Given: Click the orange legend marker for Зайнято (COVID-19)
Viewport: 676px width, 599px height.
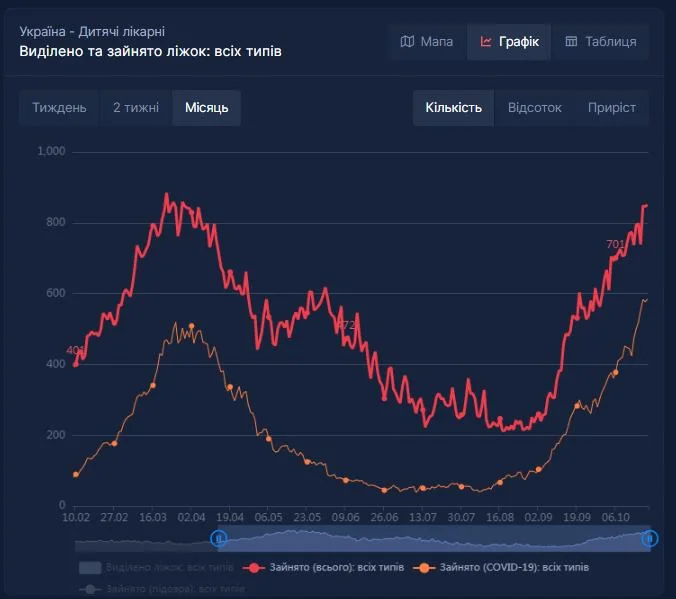Looking at the screenshot, I should [x=424, y=568].
